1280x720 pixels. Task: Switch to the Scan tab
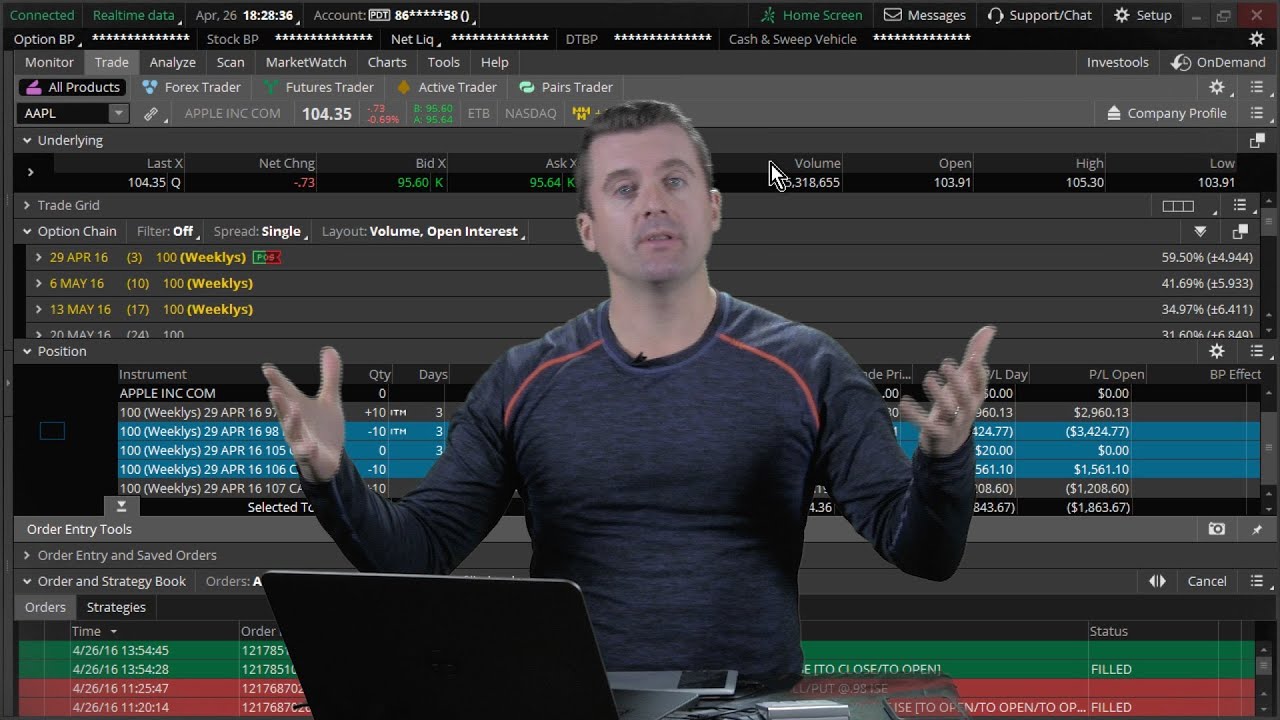coord(230,62)
